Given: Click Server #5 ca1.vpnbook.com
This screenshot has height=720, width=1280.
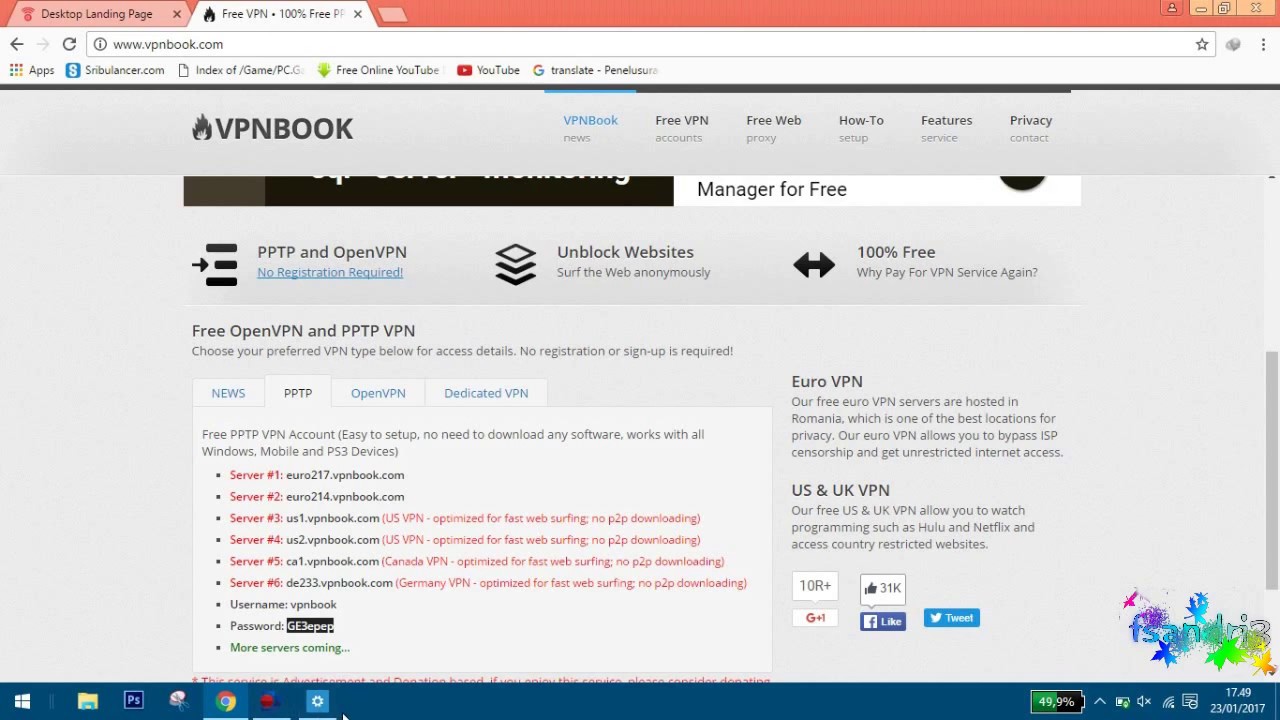Looking at the screenshot, I should (x=477, y=561).
